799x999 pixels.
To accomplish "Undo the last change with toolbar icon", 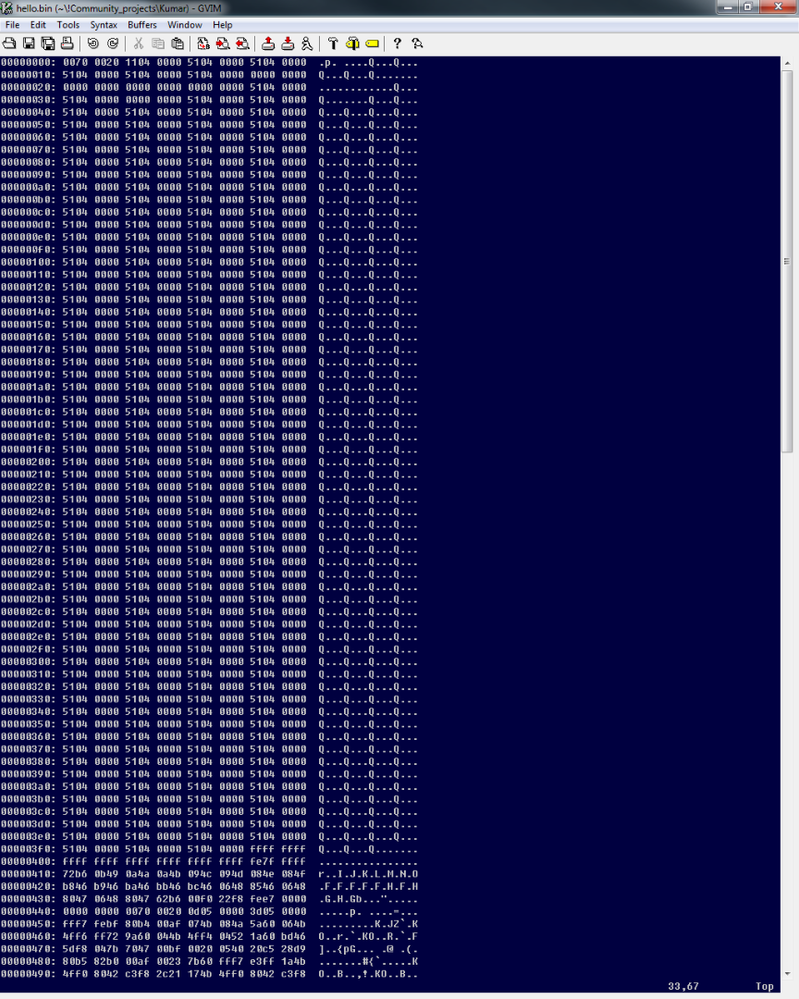I will click(x=93, y=43).
